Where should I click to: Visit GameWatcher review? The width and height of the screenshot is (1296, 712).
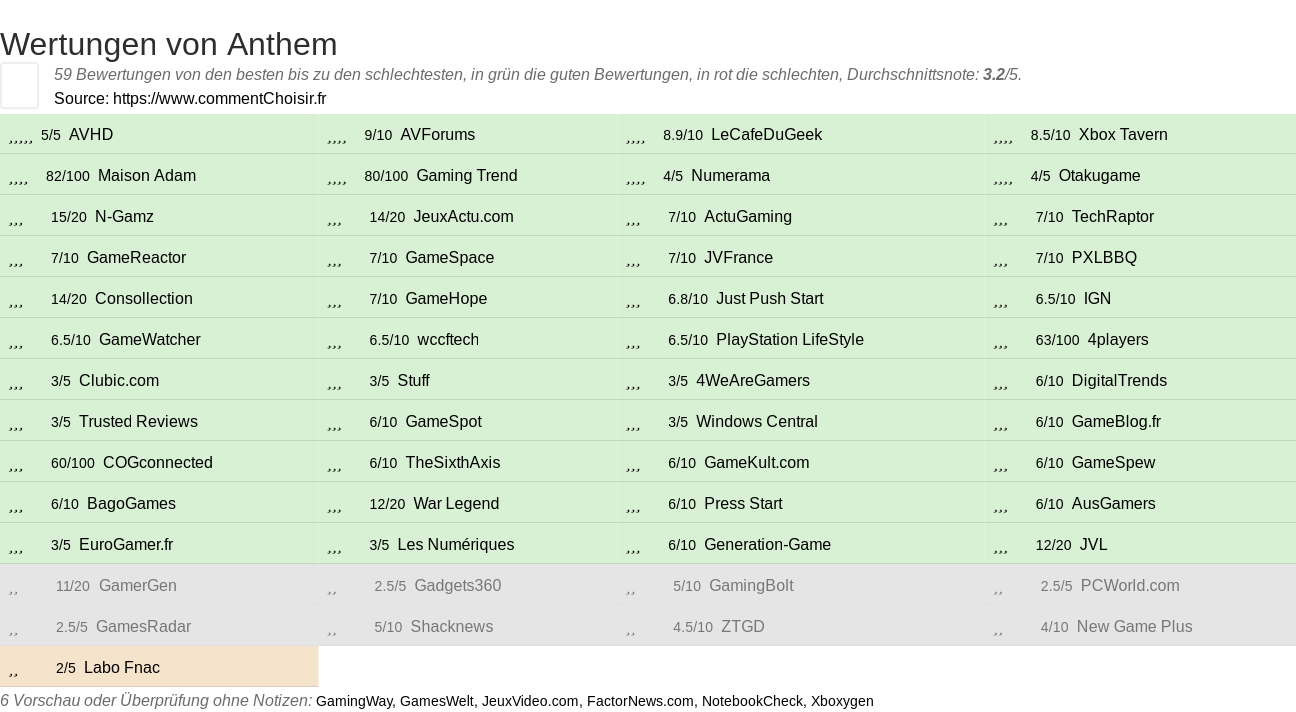point(150,340)
